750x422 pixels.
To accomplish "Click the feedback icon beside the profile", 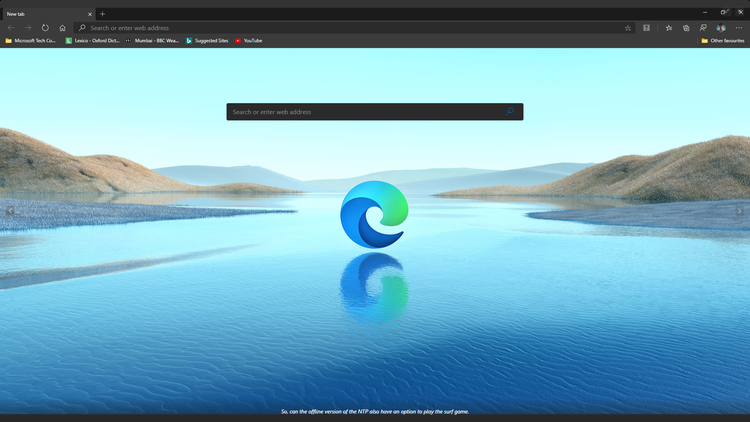I will [703, 28].
